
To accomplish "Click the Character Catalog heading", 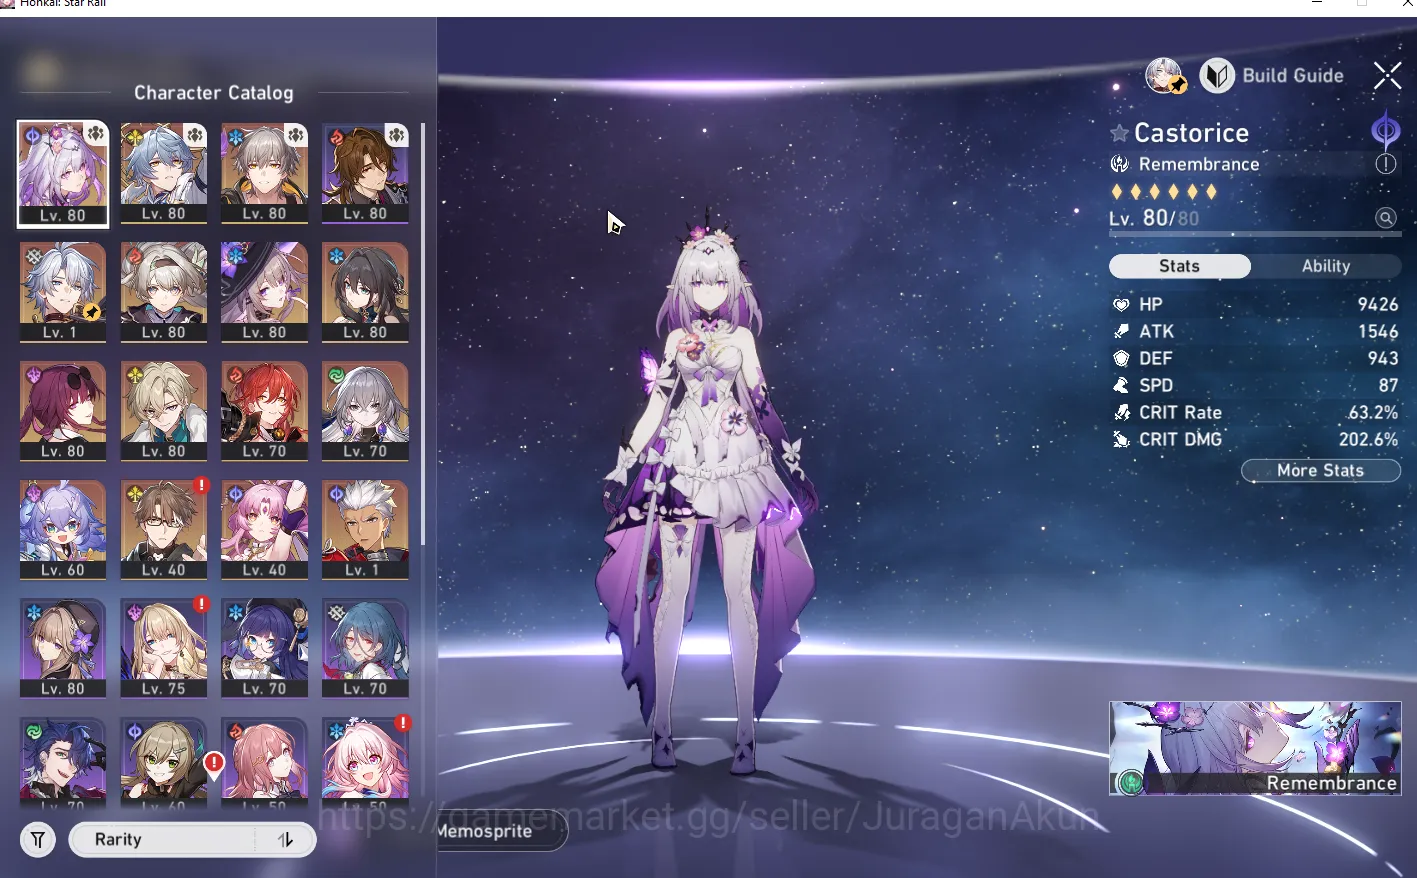I will (x=214, y=93).
